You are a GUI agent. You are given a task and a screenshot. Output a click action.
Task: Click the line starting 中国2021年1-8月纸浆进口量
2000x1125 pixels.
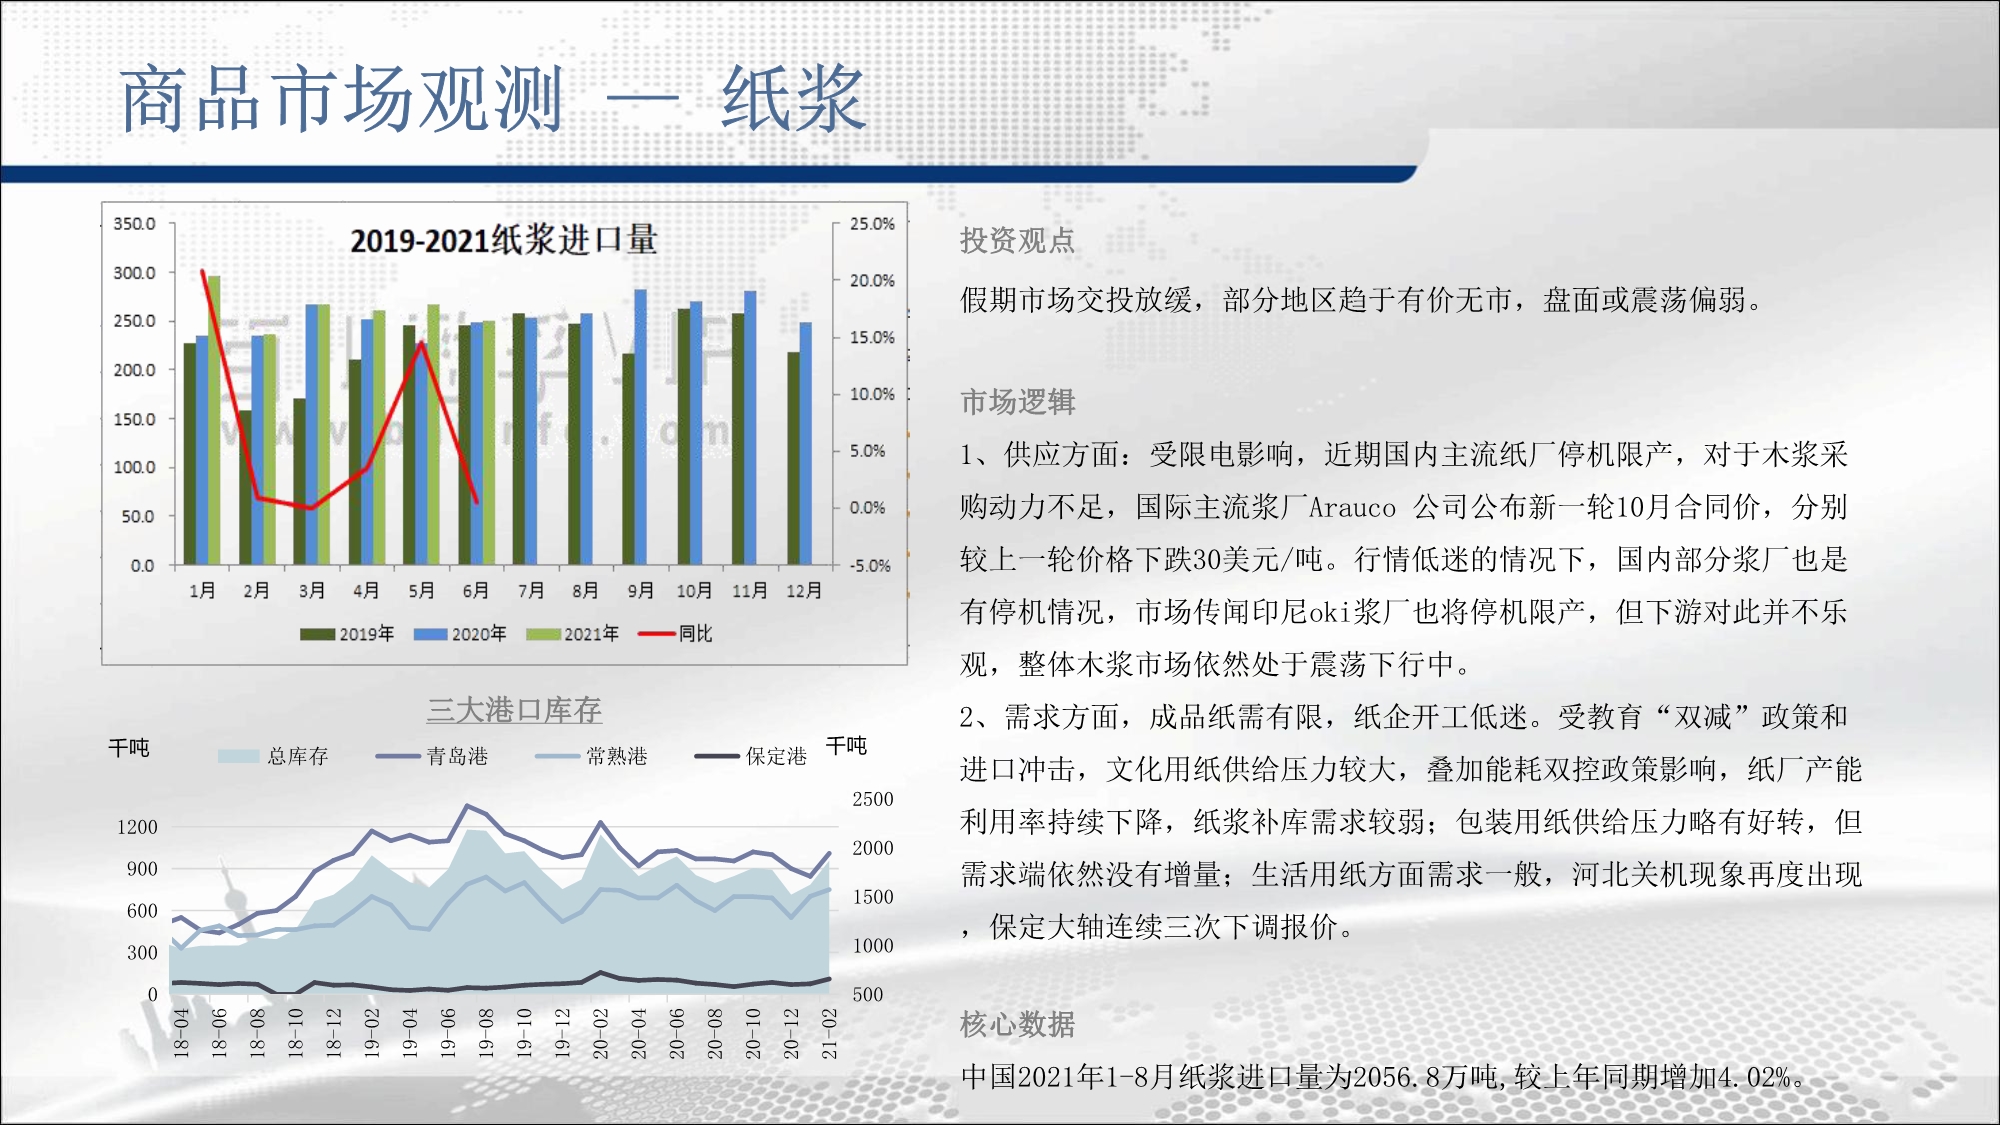pyautogui.click(x=1384, y=1077)
